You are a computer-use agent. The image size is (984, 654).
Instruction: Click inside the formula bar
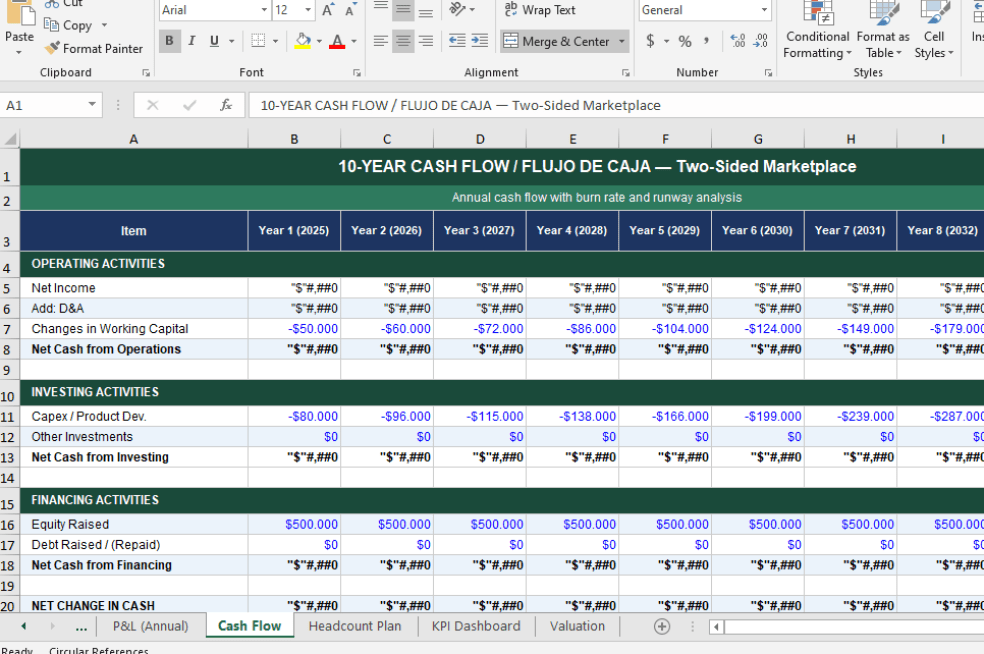pos(616,105)
